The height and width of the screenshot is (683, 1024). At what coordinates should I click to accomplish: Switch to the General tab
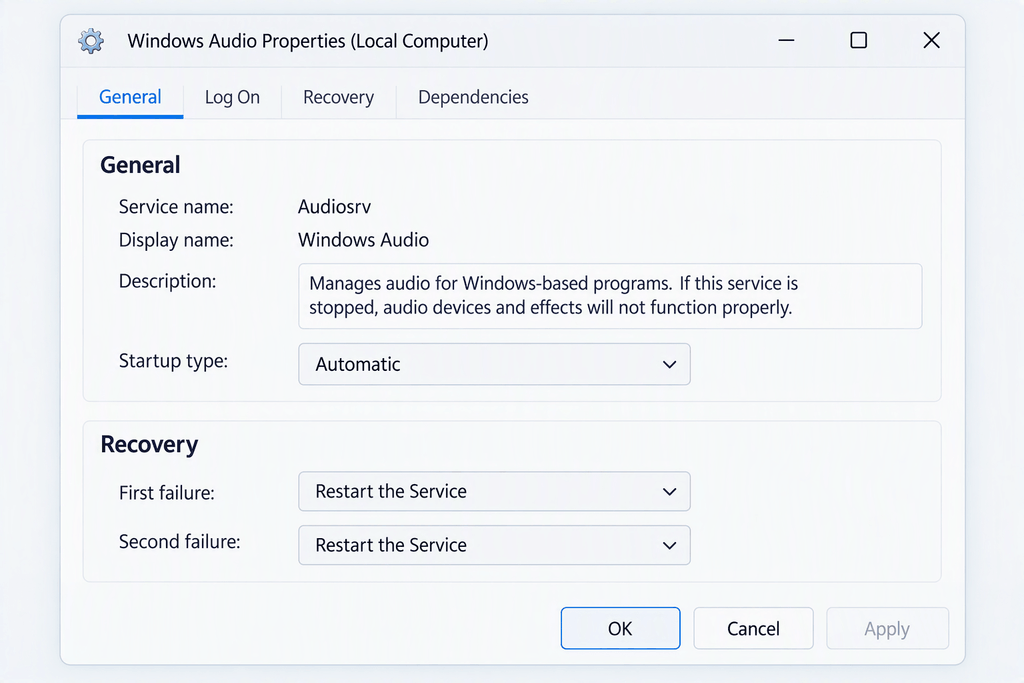130,97
